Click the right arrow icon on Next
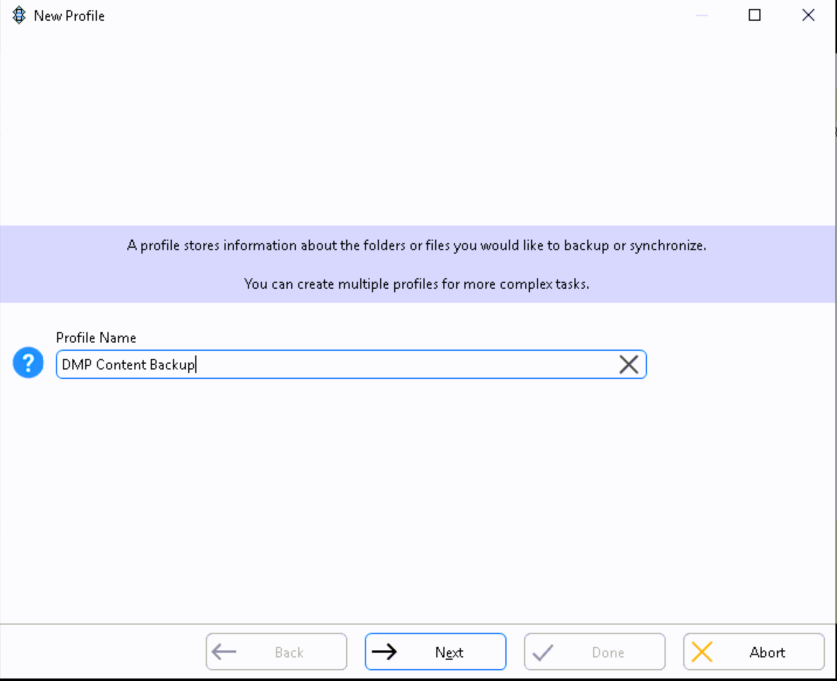The width and height of the screenshot is (837, 681). pyautogui.click(x=384, y=652)
